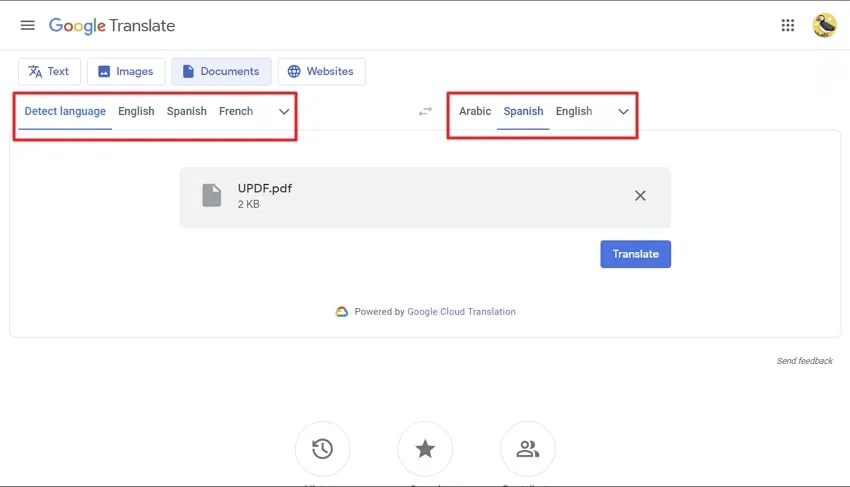Open translation History
The image size is (850, 487).
click(x=323, y=449)
